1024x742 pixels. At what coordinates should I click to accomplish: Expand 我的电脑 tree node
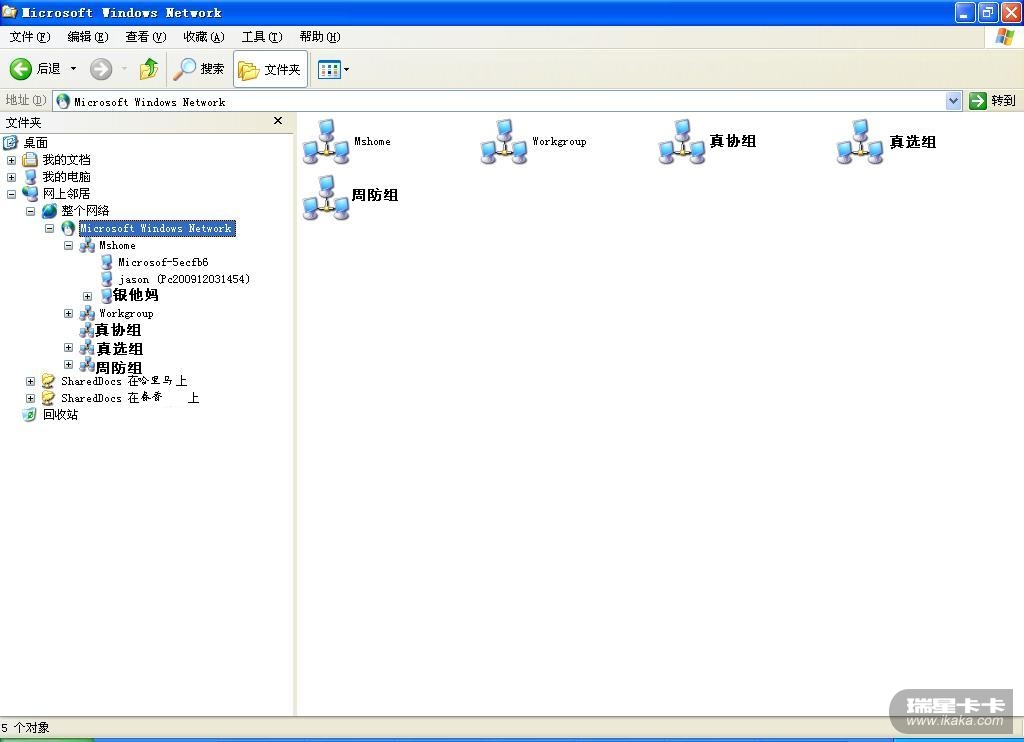click(11, 177)
